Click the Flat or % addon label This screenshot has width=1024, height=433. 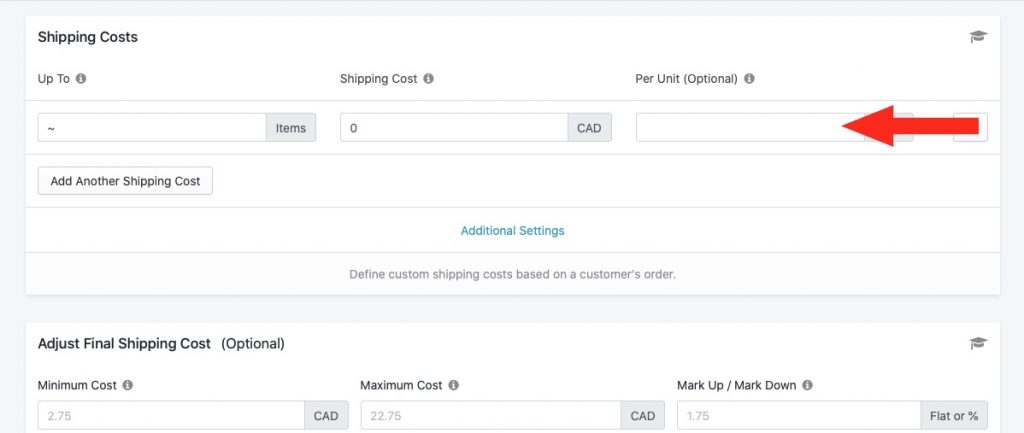pyautogui.click(x=954, y=415)
